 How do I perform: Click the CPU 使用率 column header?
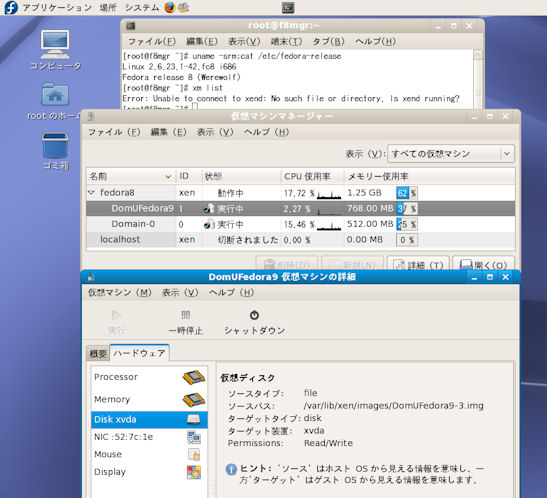click(312, 176)
